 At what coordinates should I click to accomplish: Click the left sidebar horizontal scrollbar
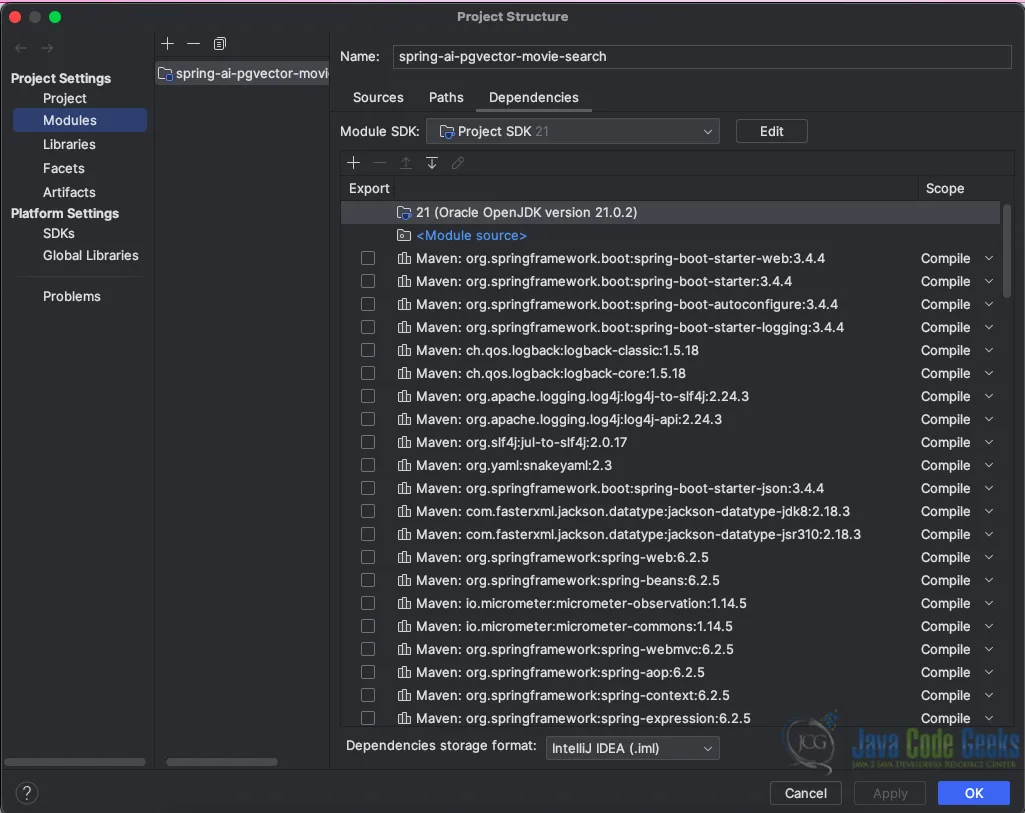[75, 762]
